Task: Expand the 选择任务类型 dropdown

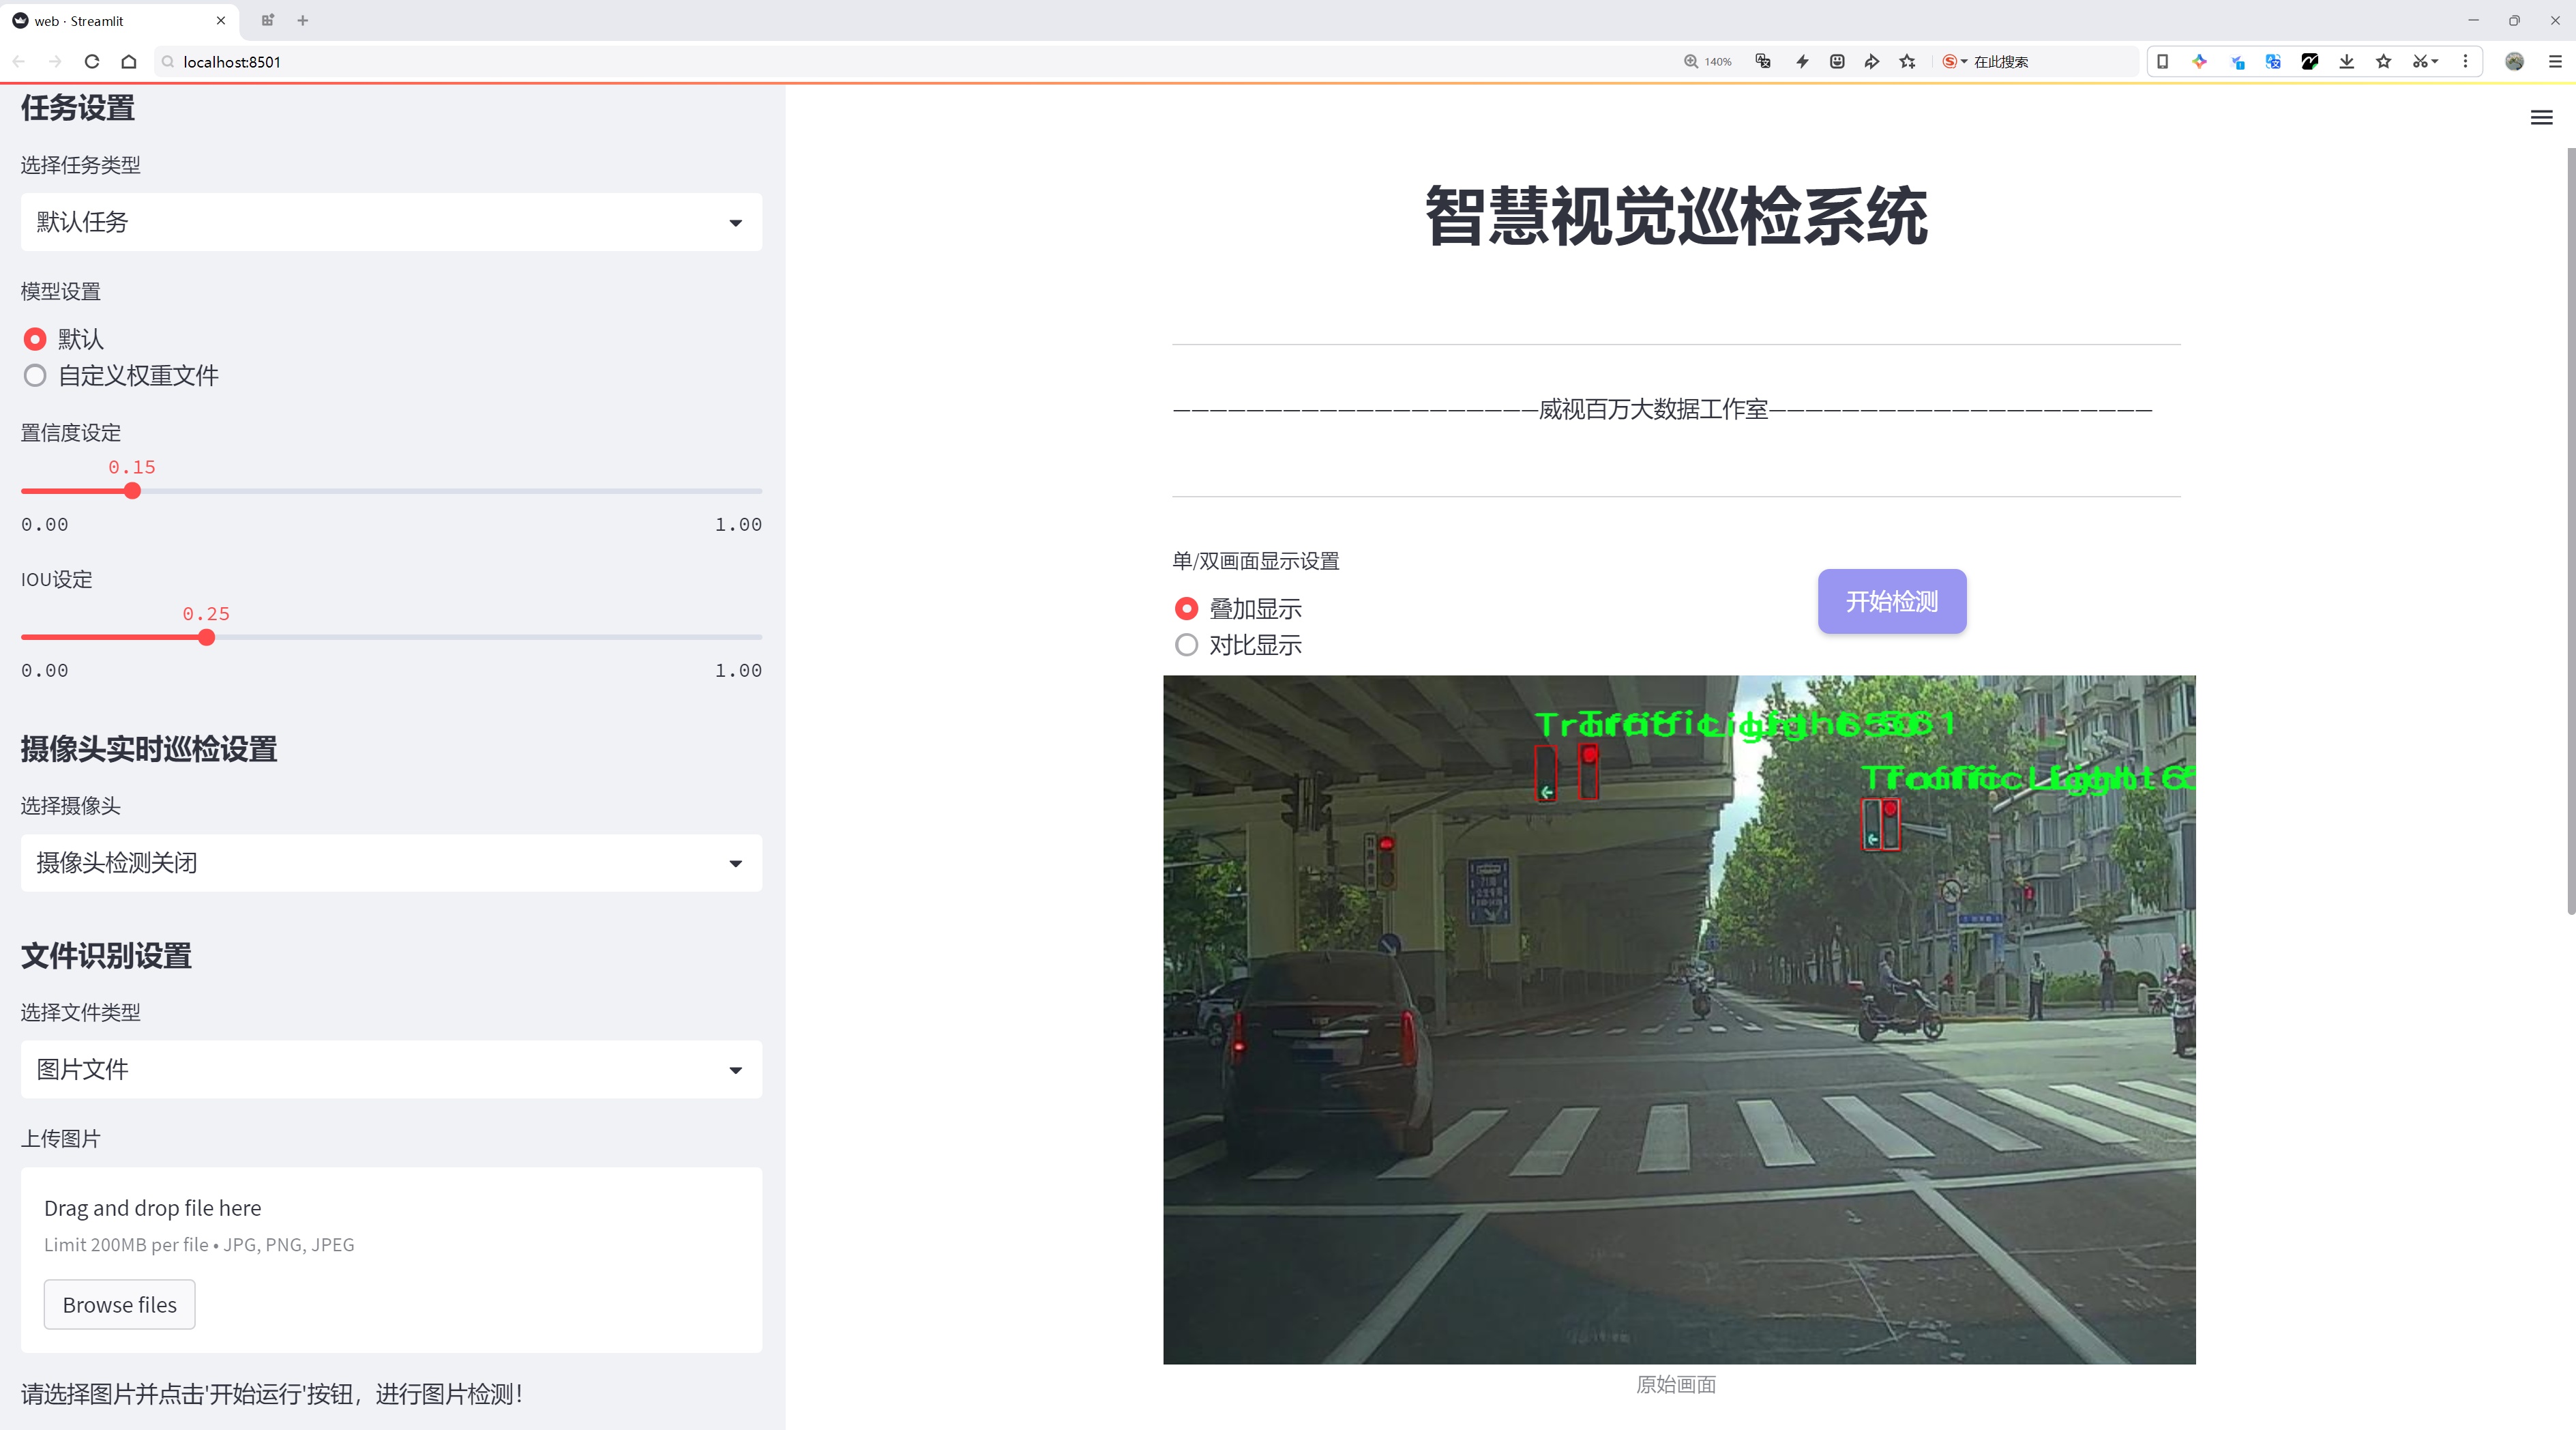Action: (391, 222)
